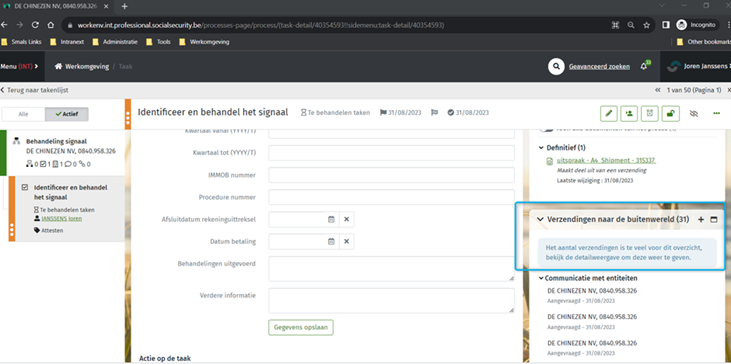The width and height of the screenshot is (731, 364).
Task: Open the browser side panel icon
Action: tap(666, 25)
